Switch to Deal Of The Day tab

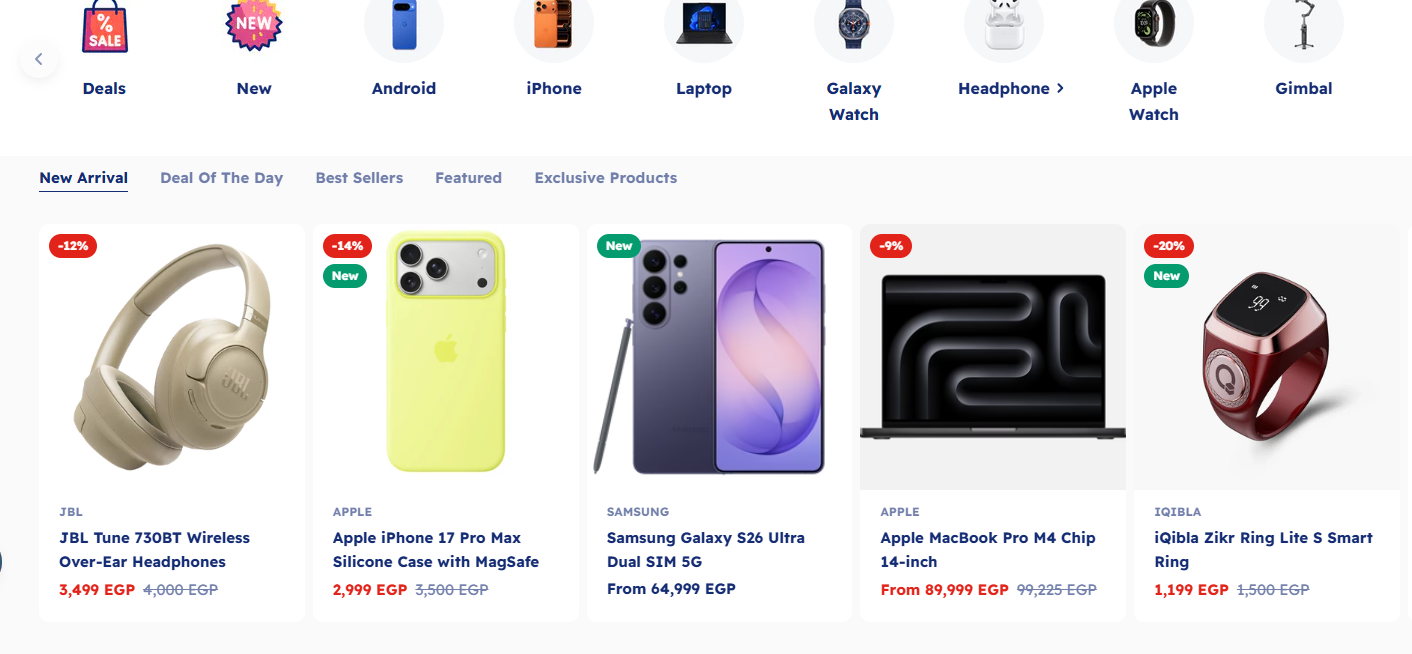(x=221, y=178)
